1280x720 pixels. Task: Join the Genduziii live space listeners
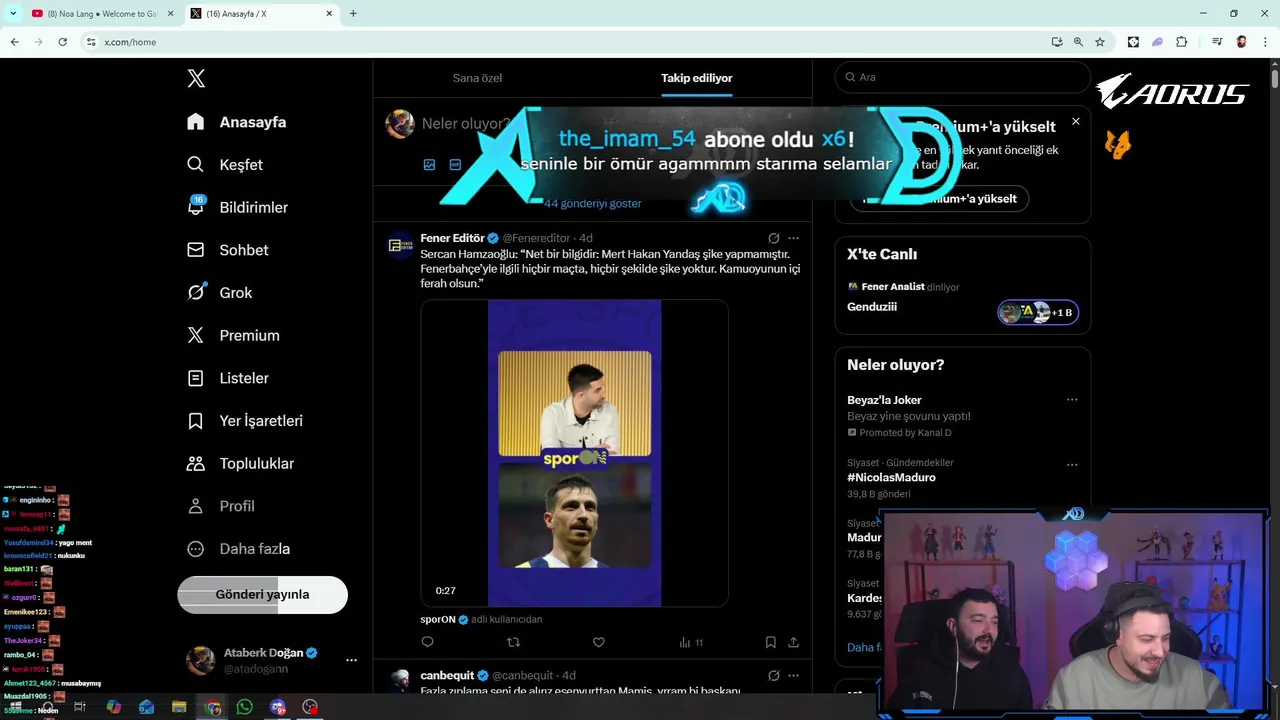coord(1038,313)
